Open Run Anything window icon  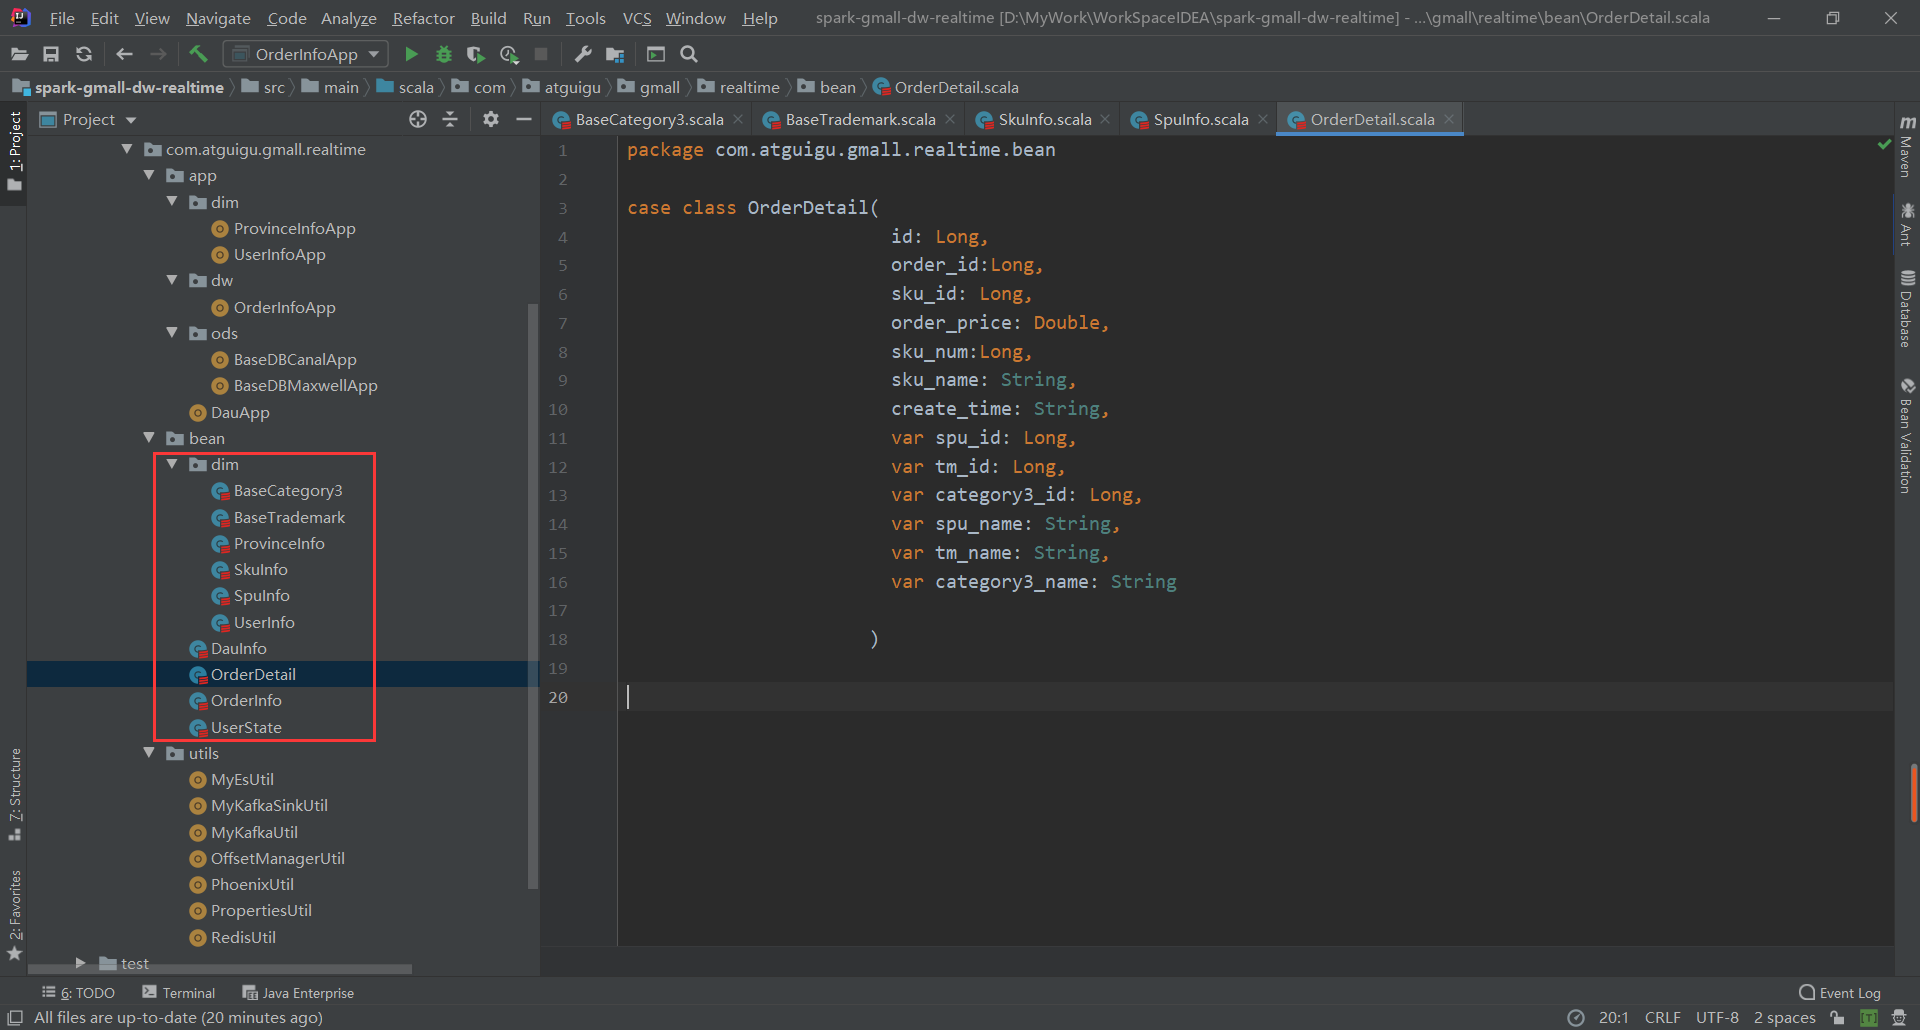pyautogui.click(x=656, y=54)
